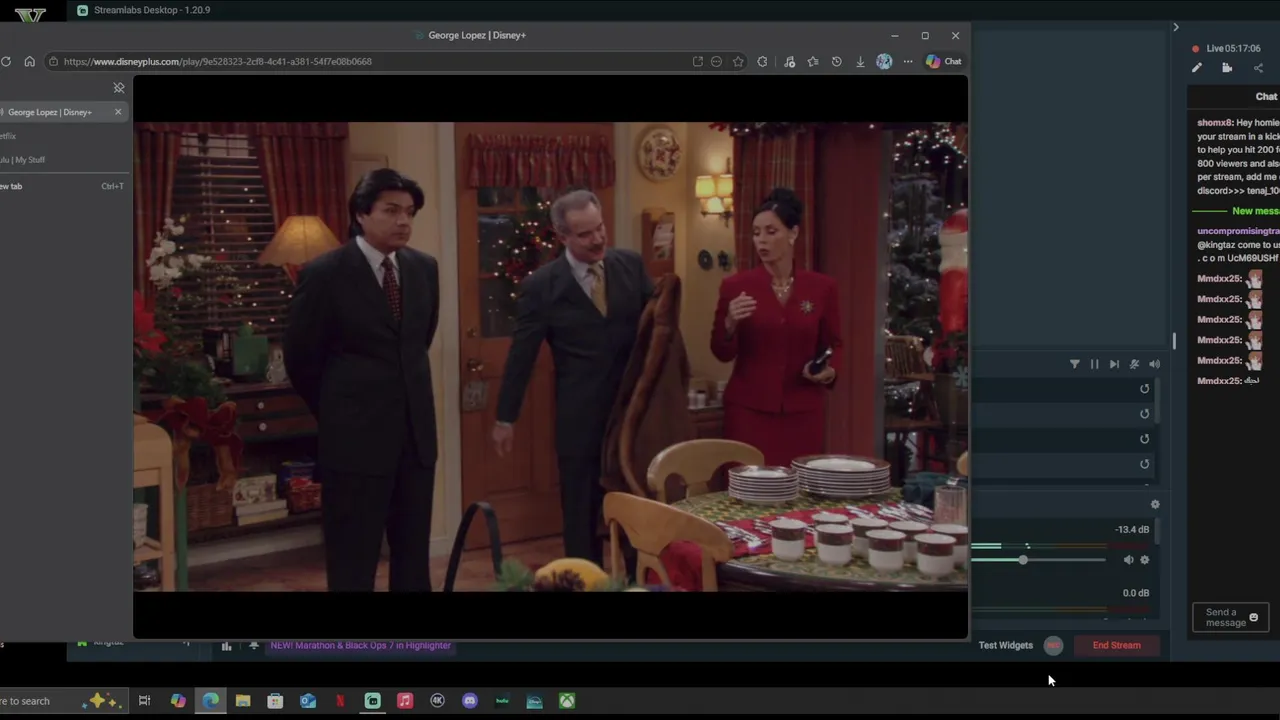1280x720 pixels.
Task: Click the Live 05:17:06 stream status
Action: [1226, 48]
